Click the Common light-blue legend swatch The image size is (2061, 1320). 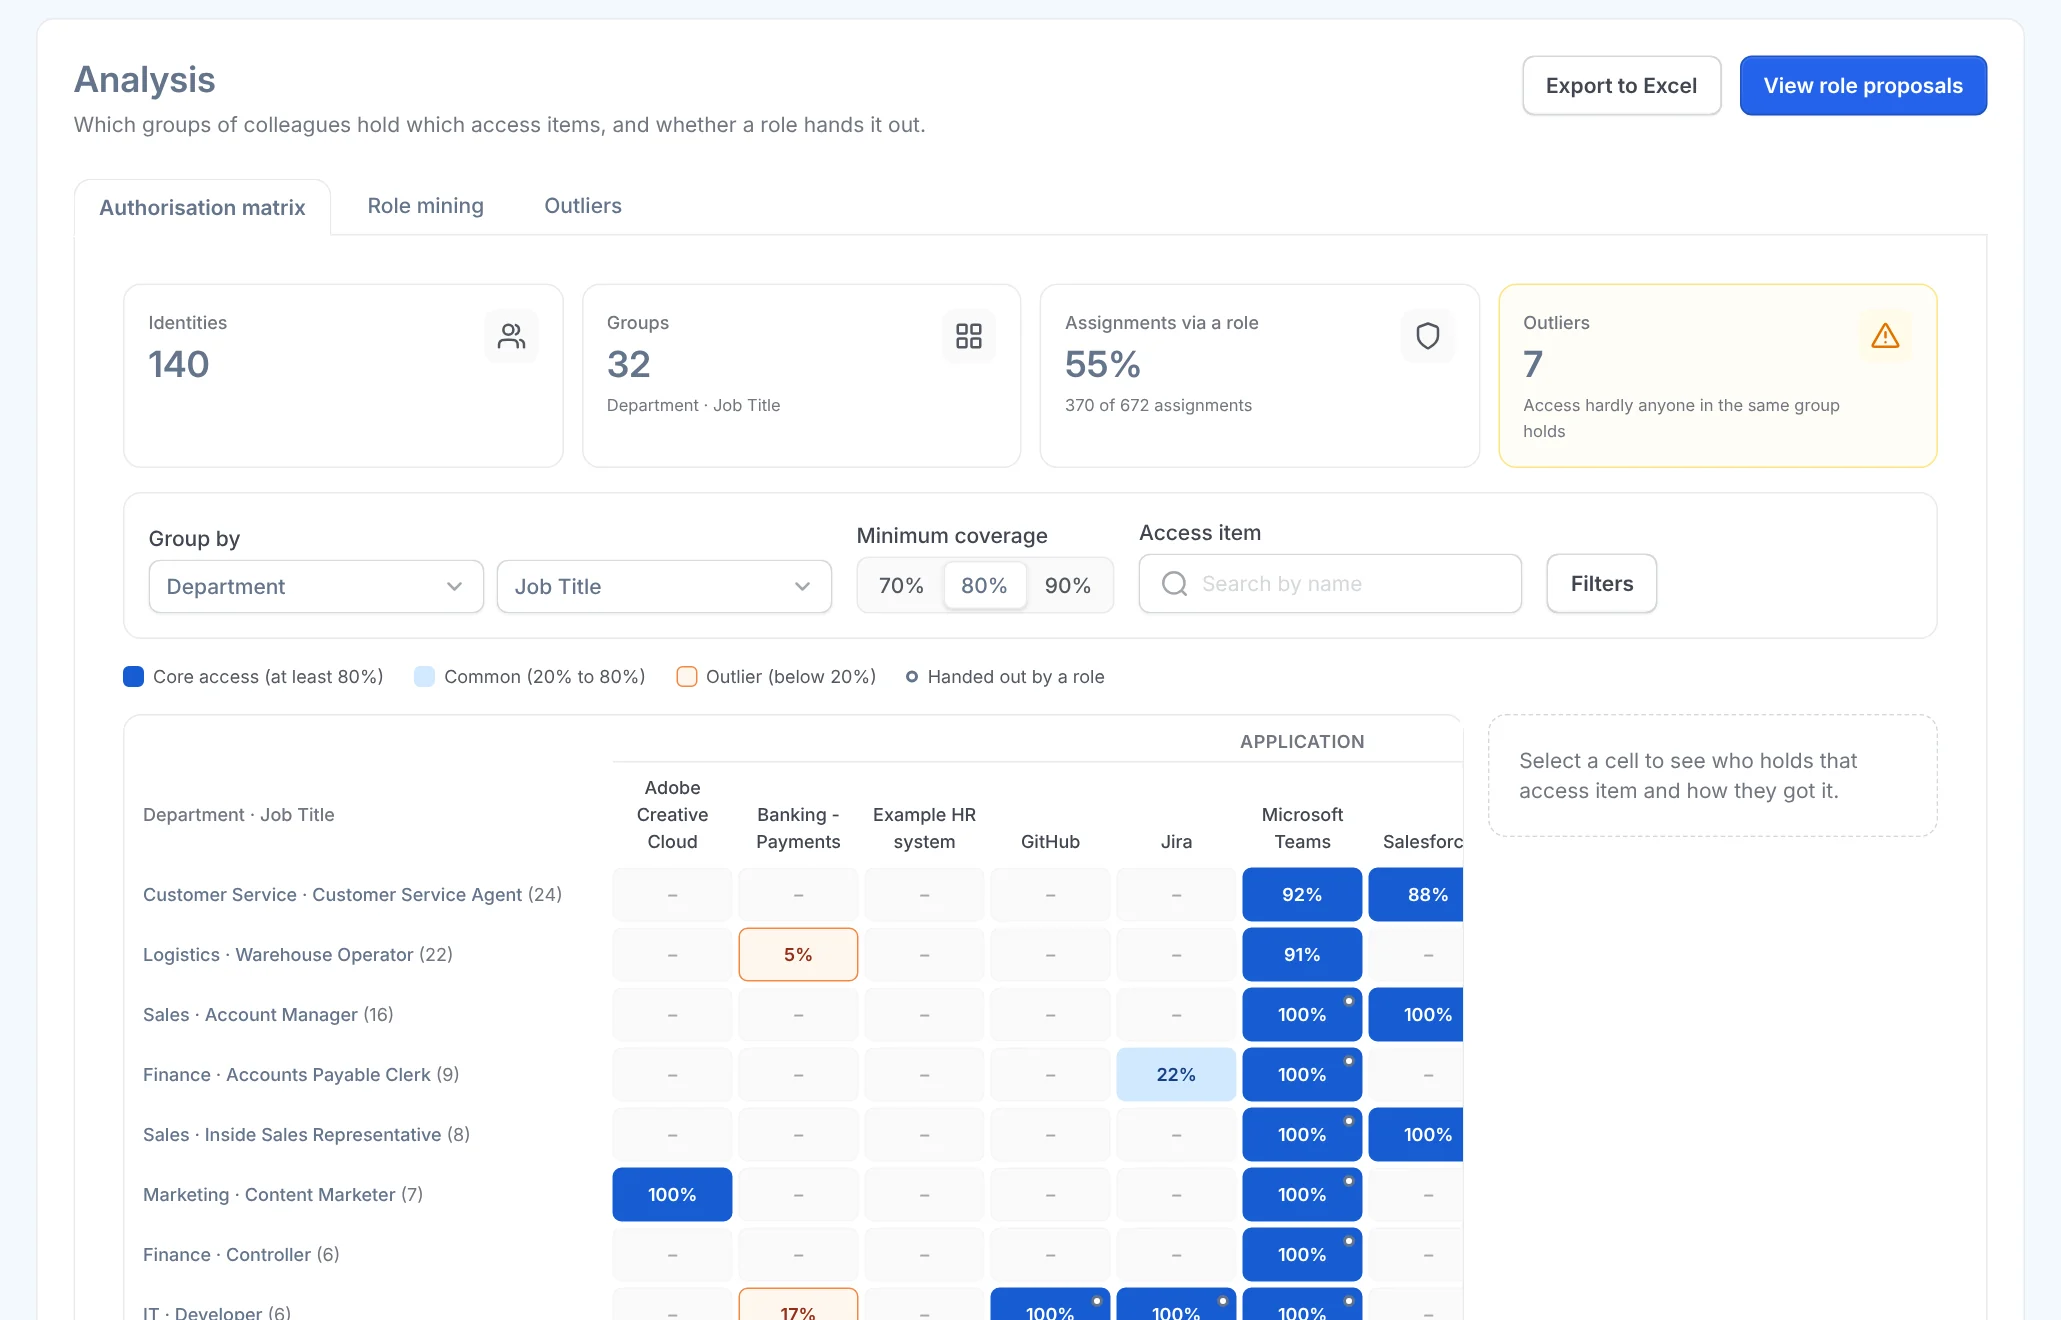424,677
